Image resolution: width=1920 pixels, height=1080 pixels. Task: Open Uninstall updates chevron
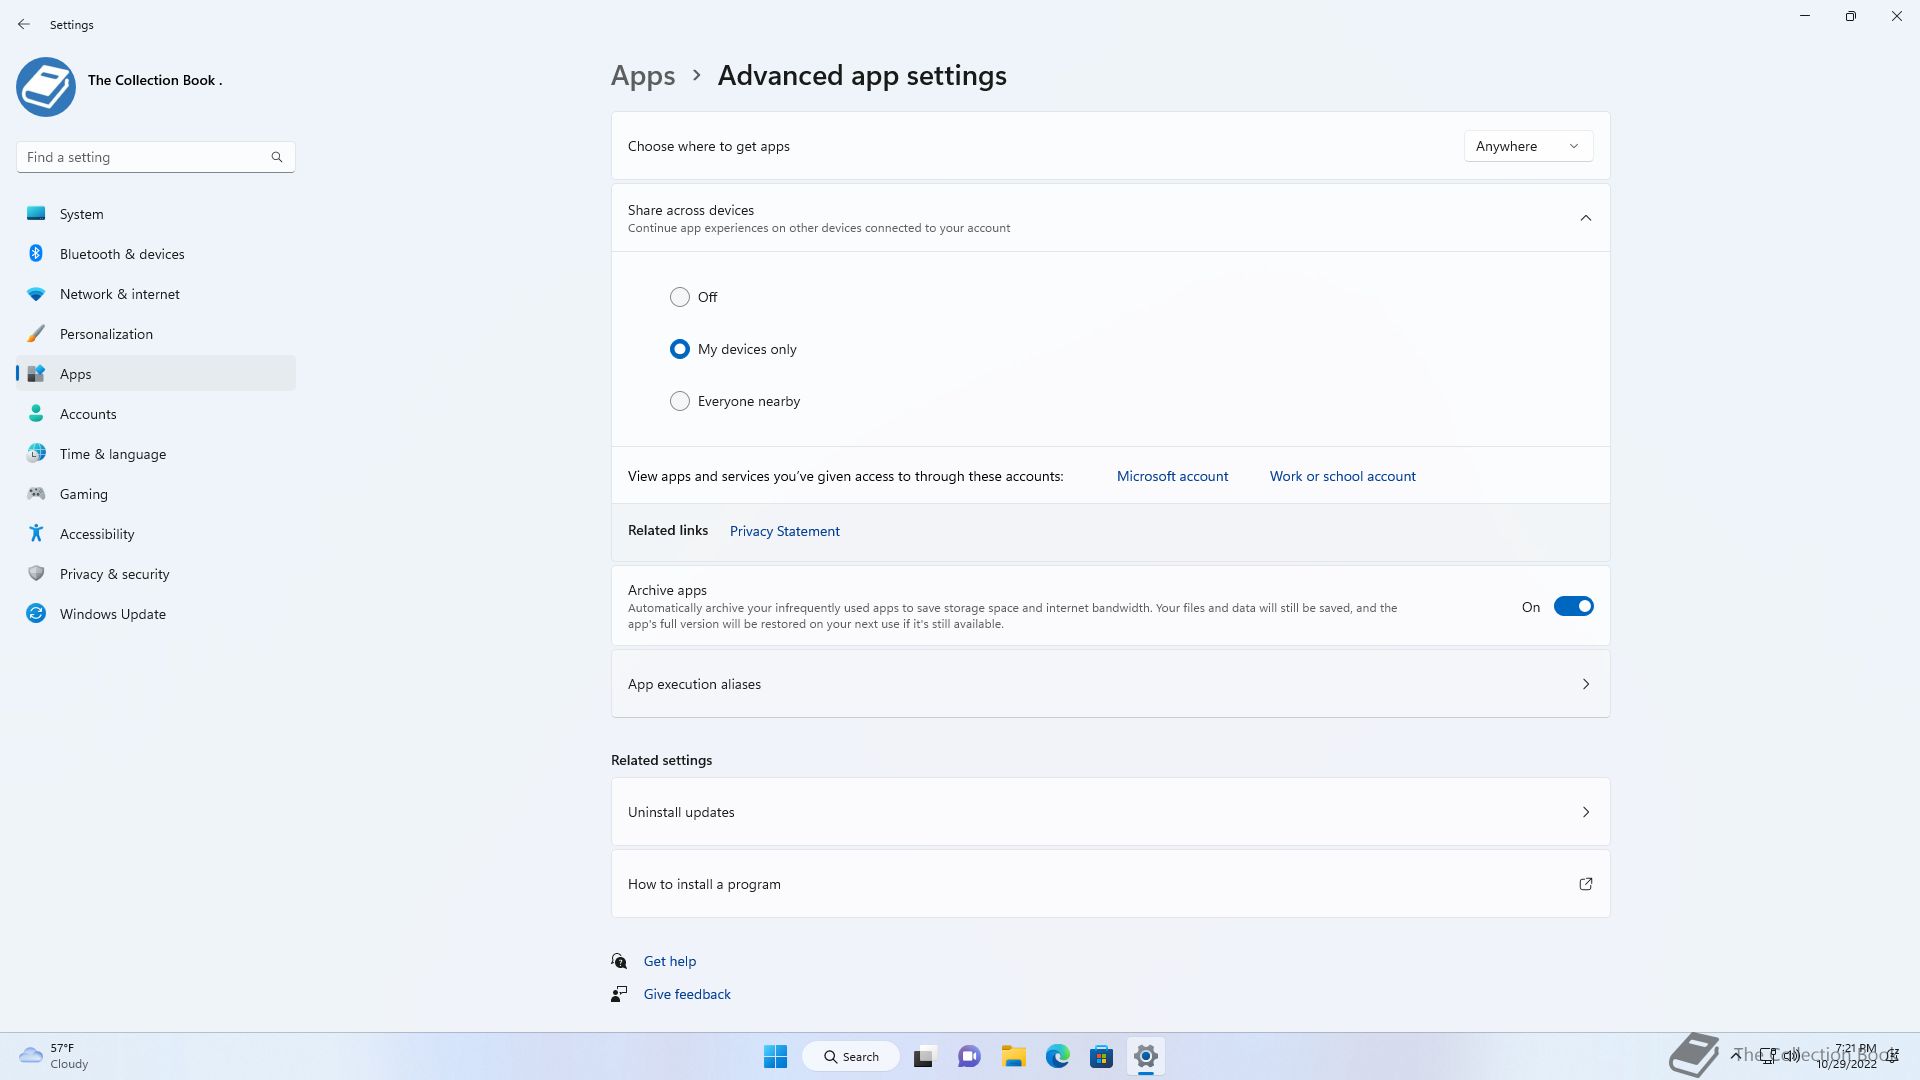click(x=1585, y=812)
